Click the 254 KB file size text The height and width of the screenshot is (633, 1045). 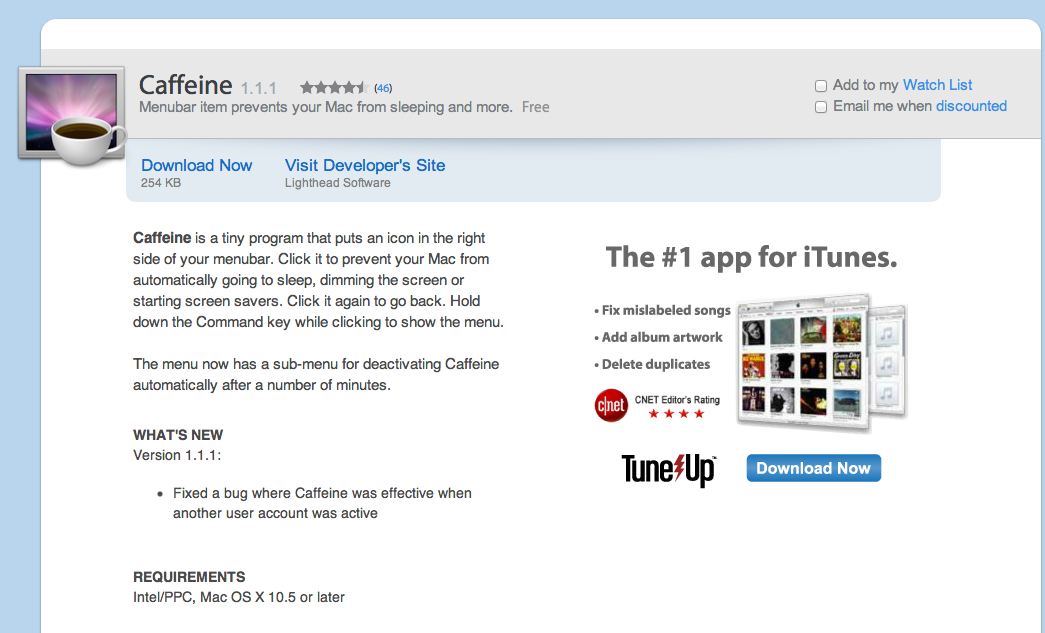(x=161, y=183)
